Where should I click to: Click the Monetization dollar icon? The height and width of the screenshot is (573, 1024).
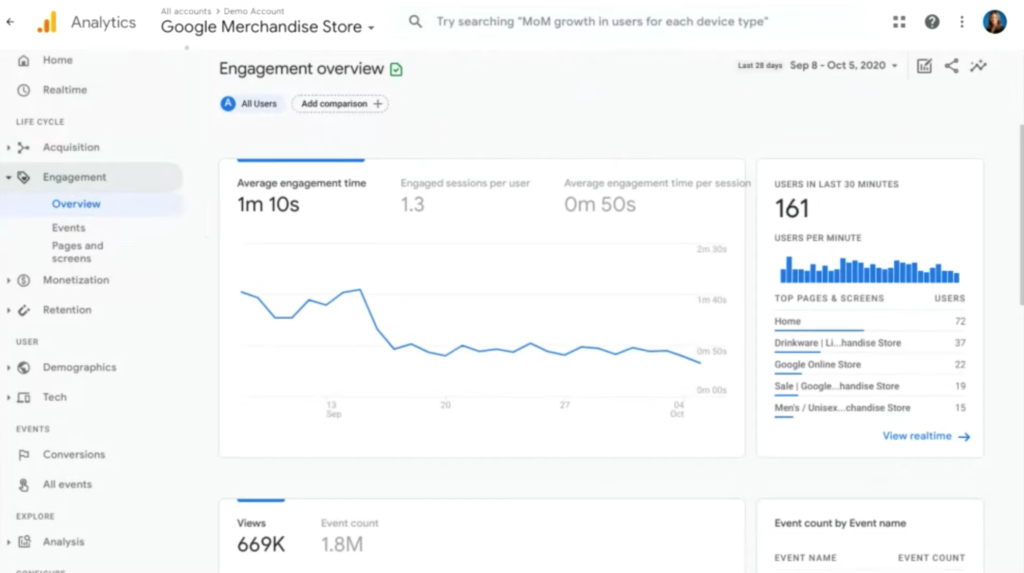[x=24, y=280]
